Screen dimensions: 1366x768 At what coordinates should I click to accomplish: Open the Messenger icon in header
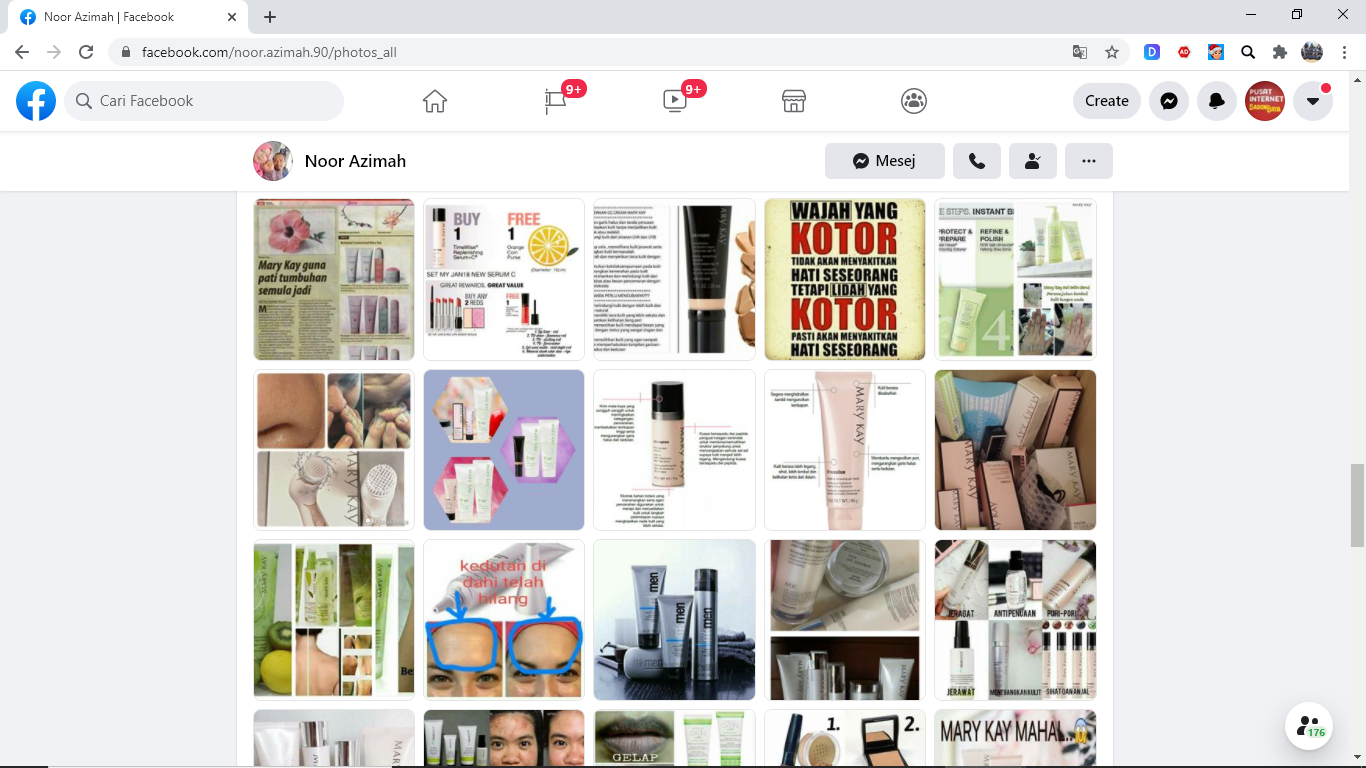[1168, 101]
